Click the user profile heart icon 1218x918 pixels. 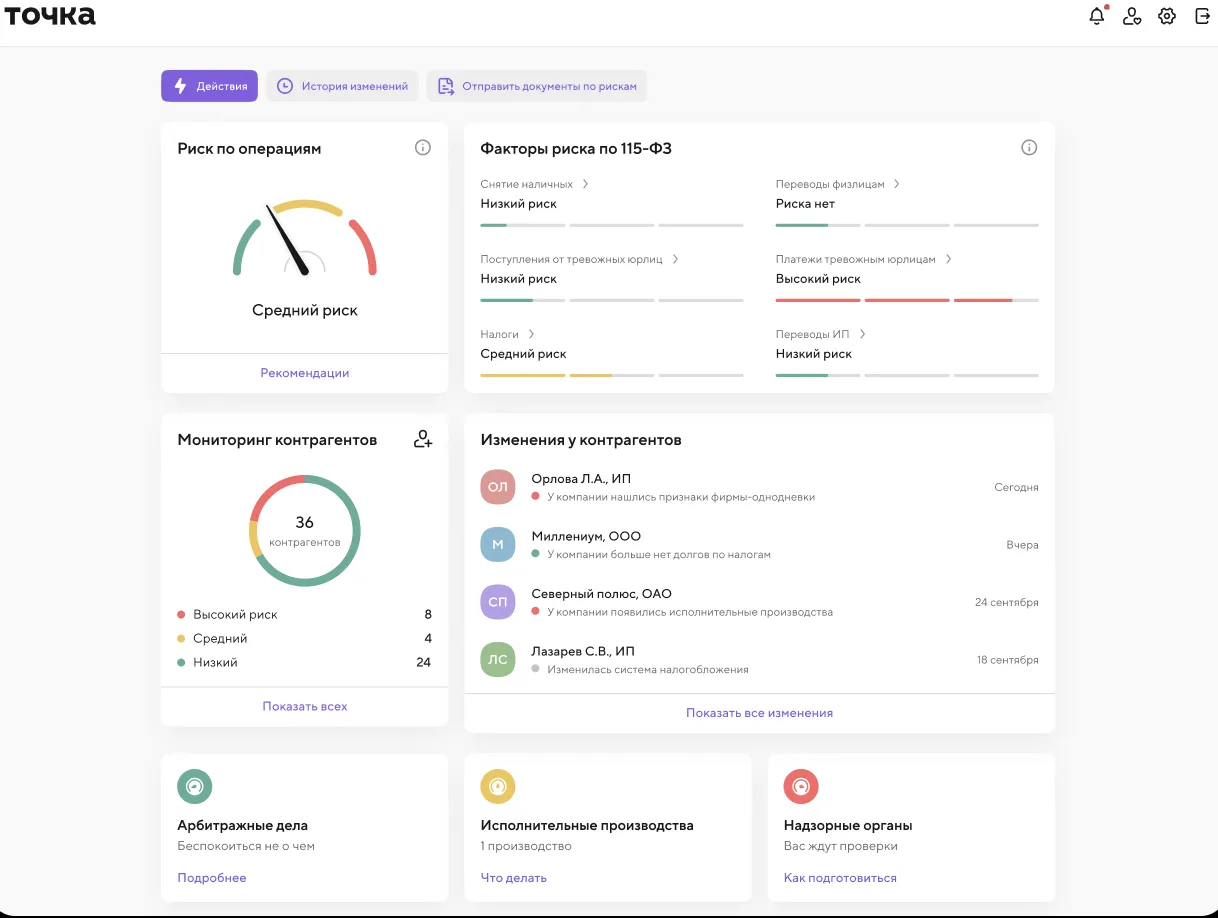click(1132, 16)
